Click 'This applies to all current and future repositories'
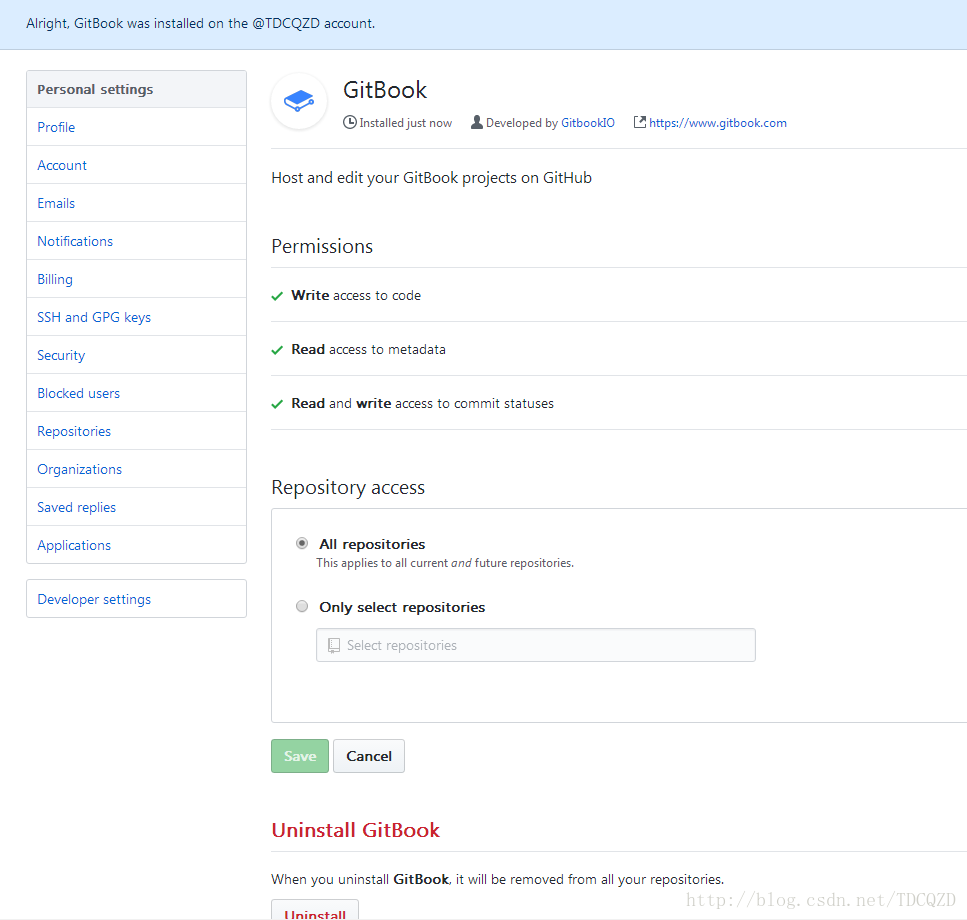The height and width of the screenshot is (920, 967). coord(445,563)
